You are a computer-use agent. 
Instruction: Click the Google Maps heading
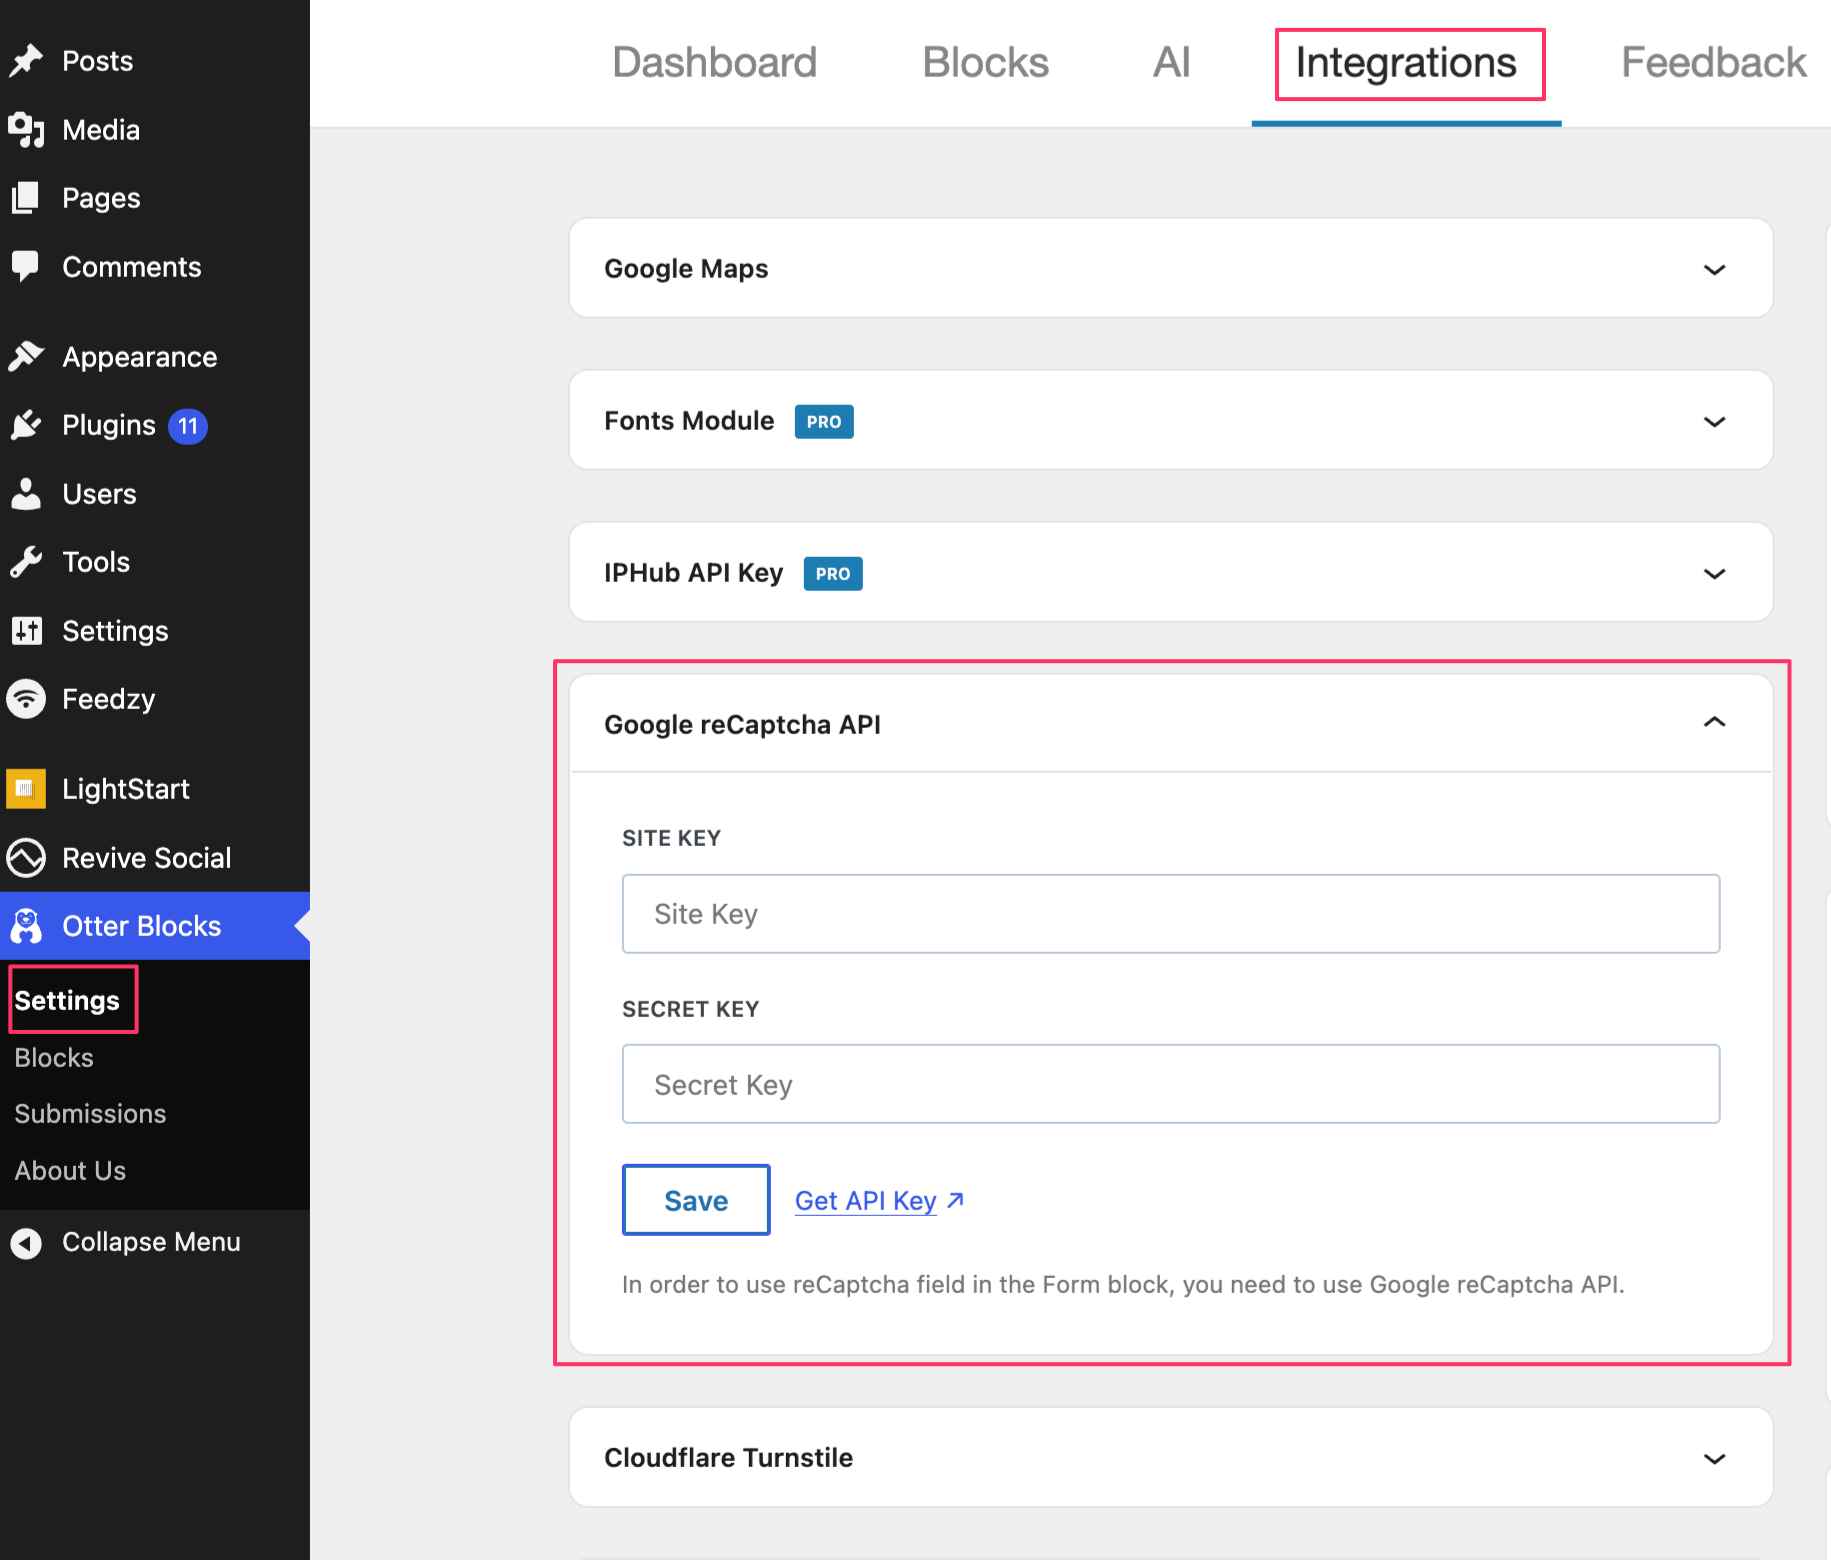686,269
